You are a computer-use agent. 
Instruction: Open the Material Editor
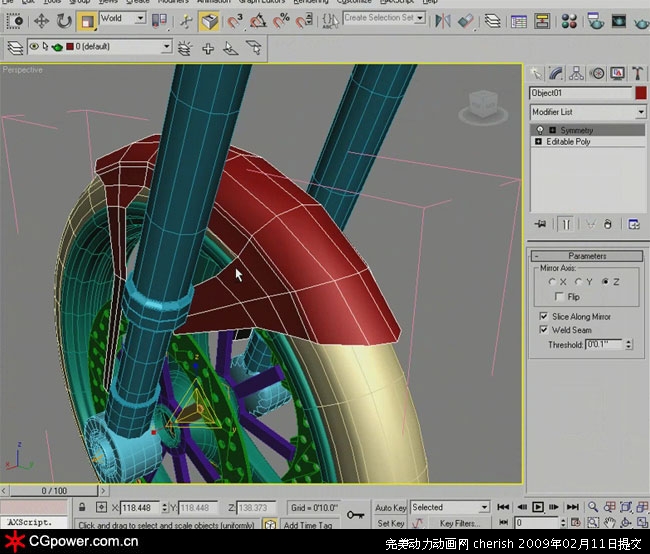coord(569,21)
